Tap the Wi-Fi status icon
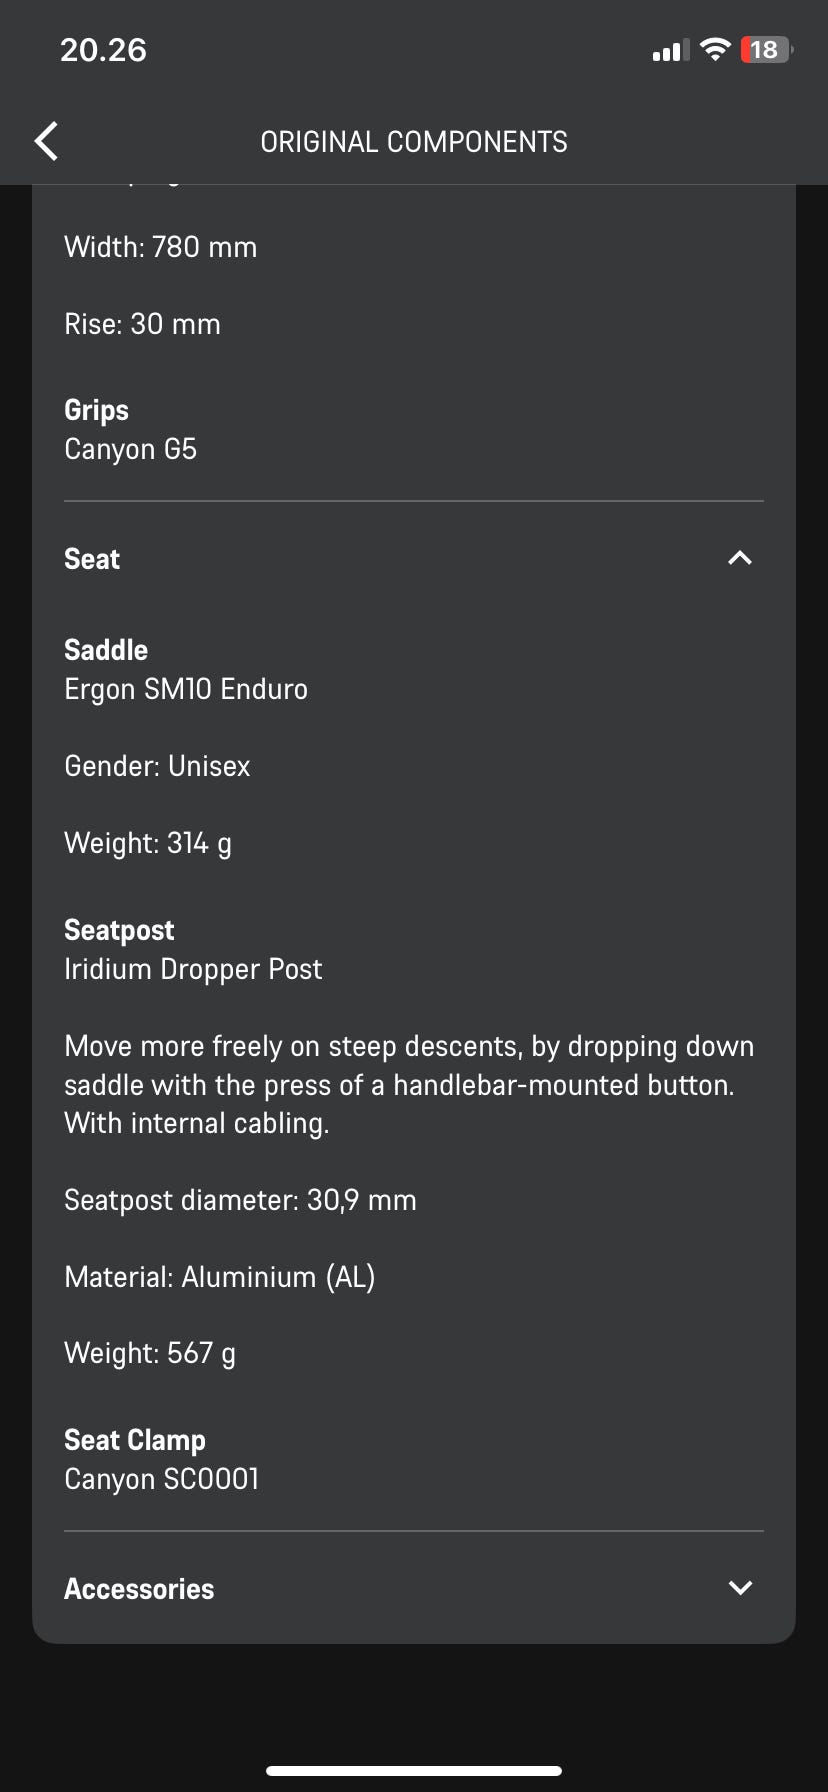The image size is (828, 1792). pos(715,50)
